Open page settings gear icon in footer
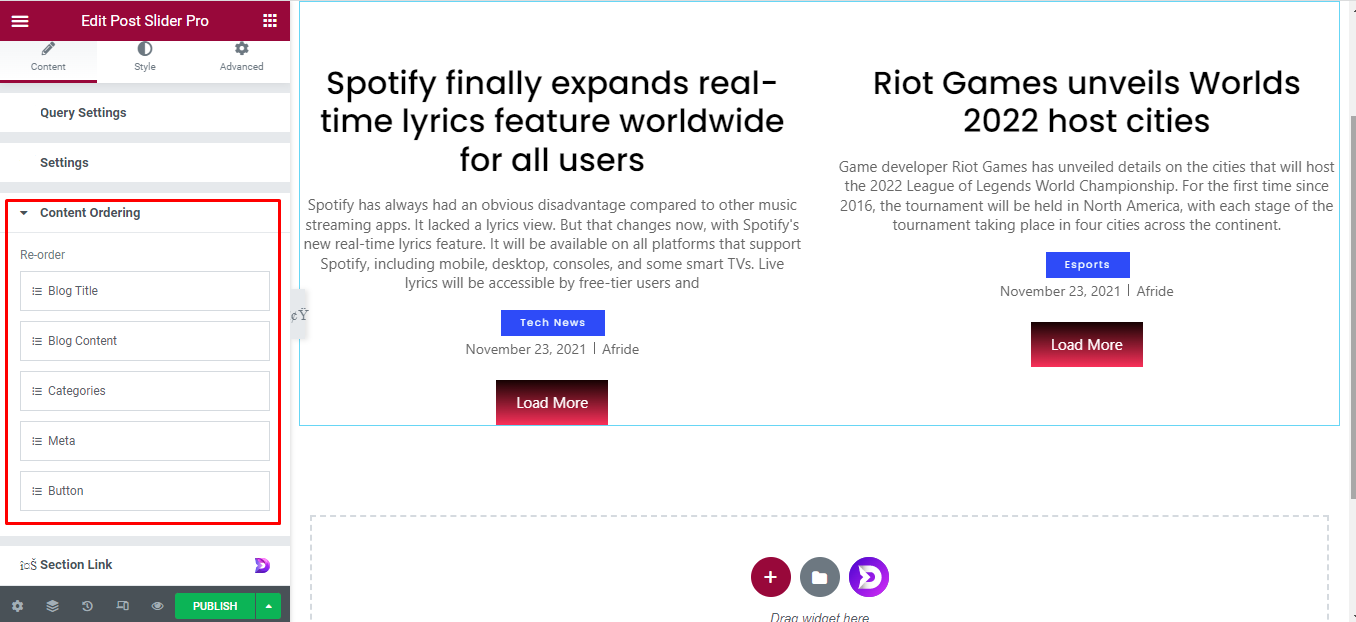This screenshot has height=622, width=1356. point(17,606)
